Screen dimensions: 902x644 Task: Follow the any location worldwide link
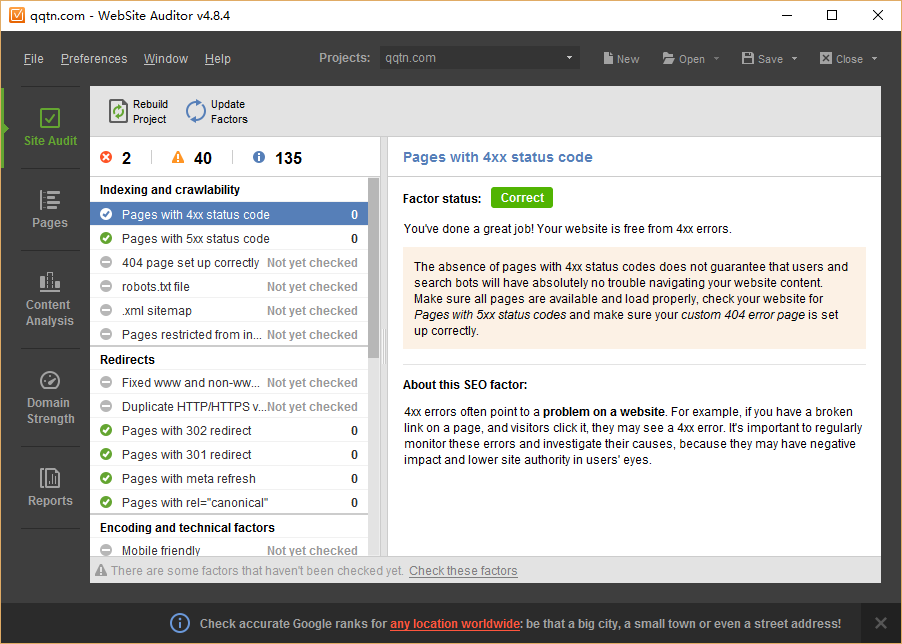[455, 623]
